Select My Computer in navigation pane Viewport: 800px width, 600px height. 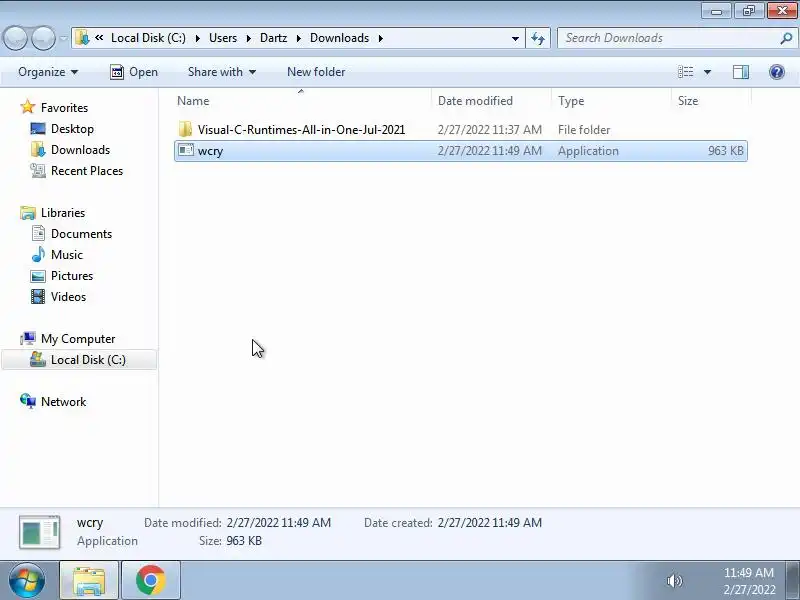tap(78, 339)
